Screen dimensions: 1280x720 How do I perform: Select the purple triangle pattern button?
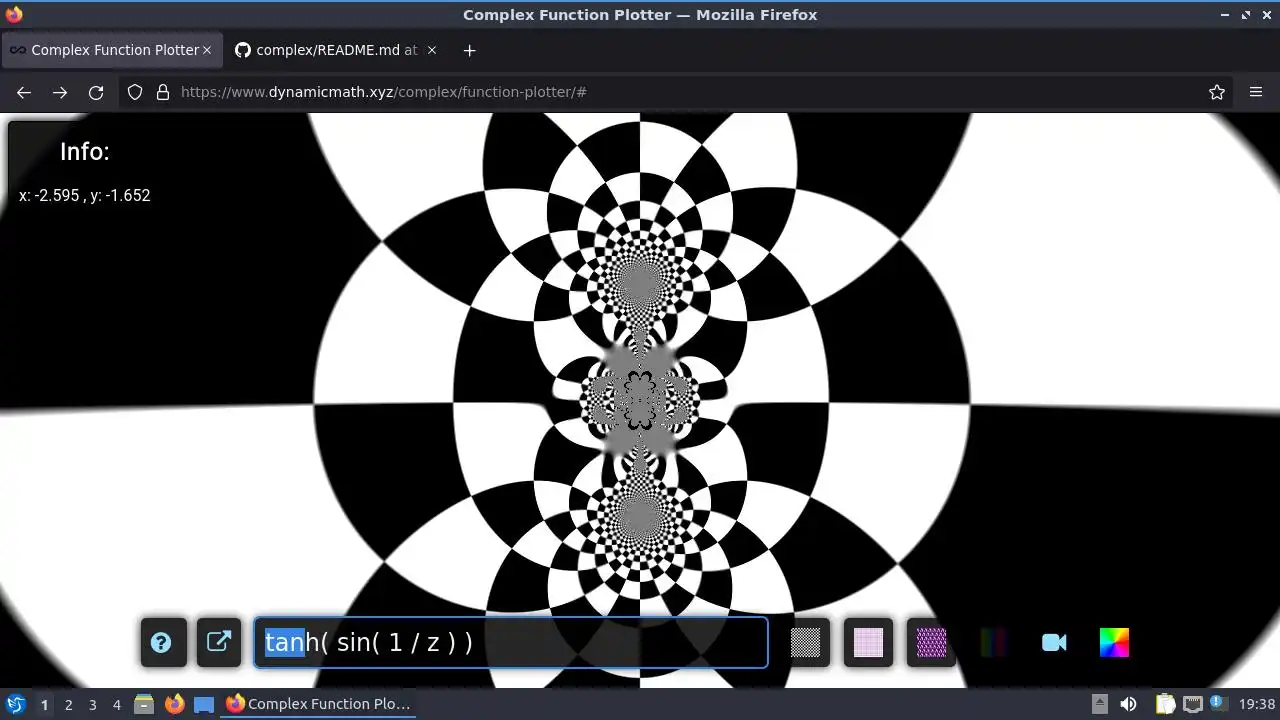pyautogui.click(x=931, y=643)
